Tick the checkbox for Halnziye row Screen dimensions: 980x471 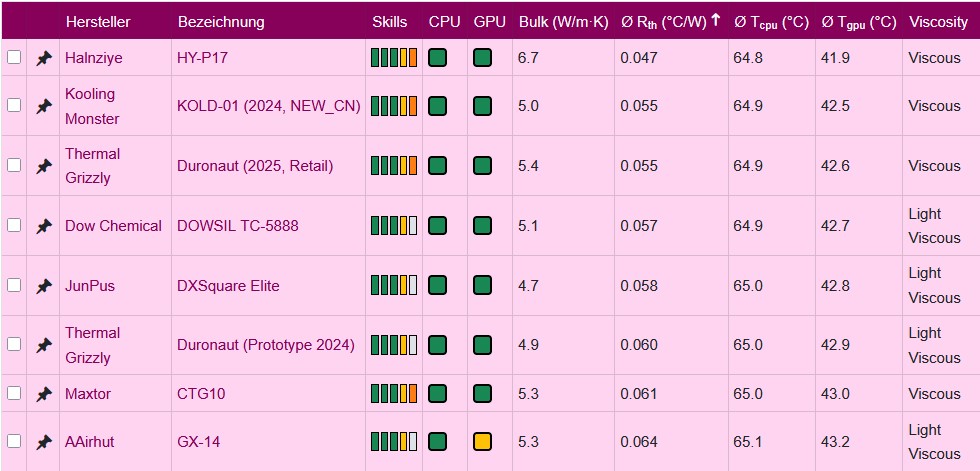click(x=14, y=58)
